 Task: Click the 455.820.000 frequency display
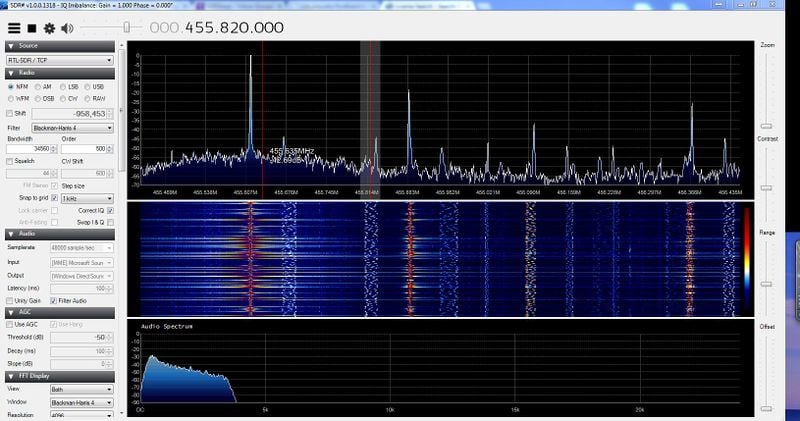(x=217, y=28)
